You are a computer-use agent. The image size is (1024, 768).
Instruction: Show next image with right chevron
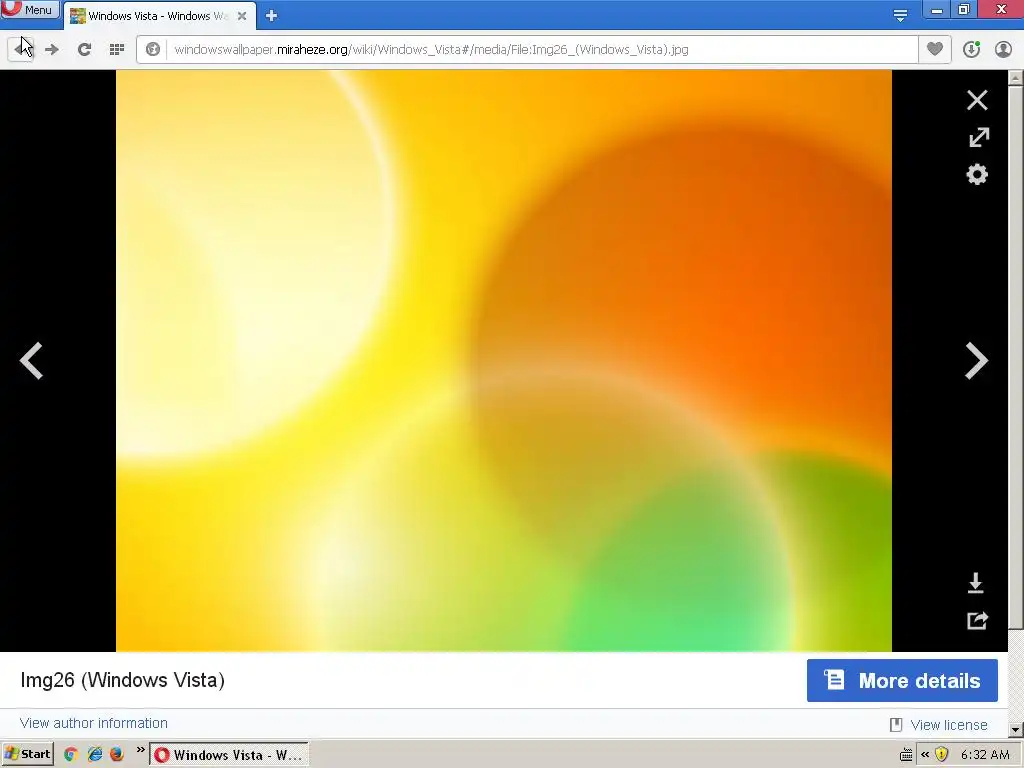pos(976,360)
